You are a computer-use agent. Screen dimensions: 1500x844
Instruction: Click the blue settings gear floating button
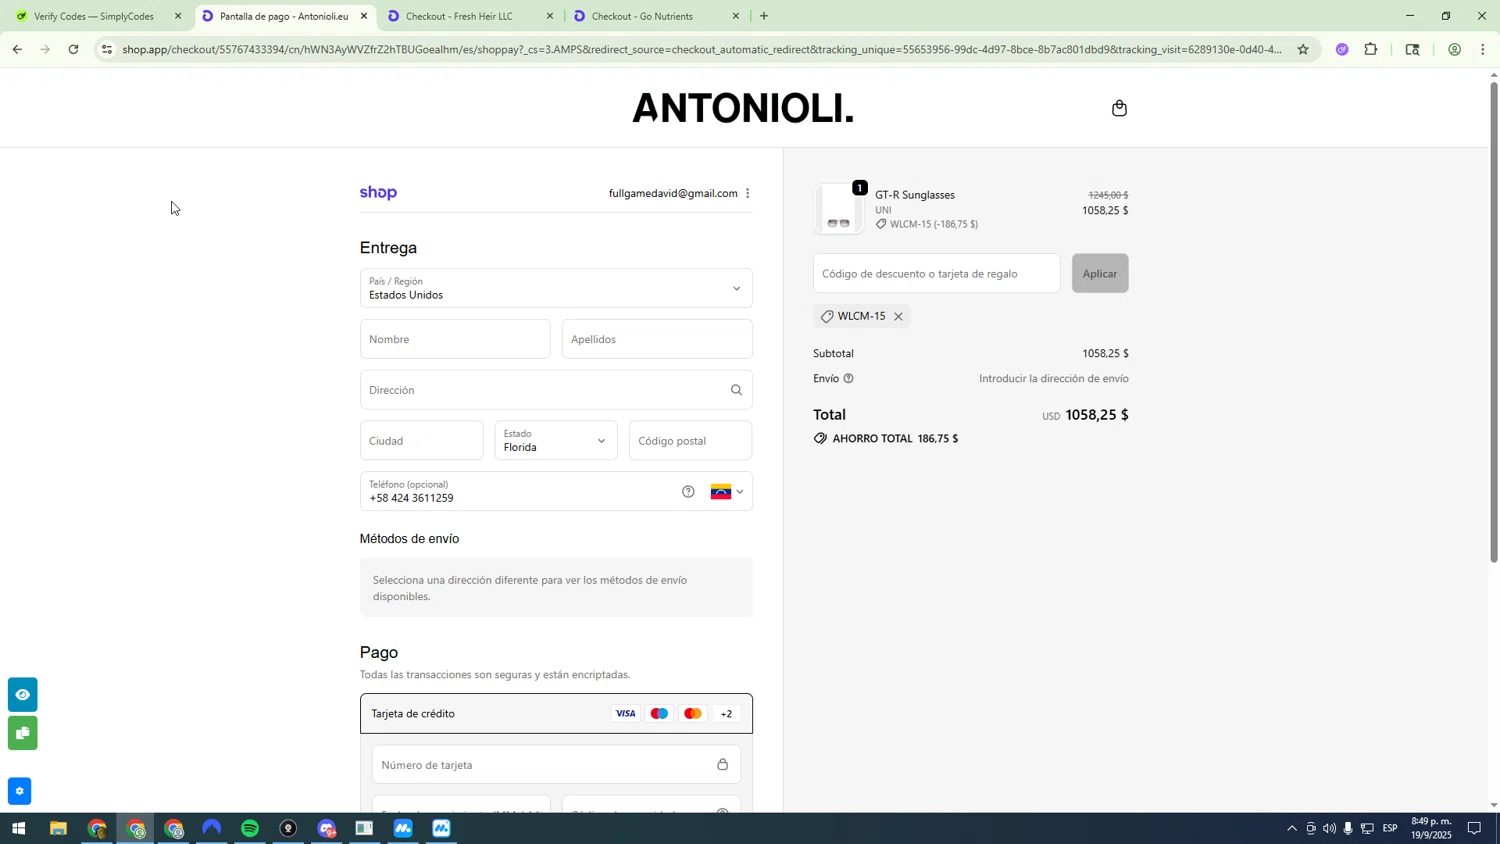pos(19,791)
